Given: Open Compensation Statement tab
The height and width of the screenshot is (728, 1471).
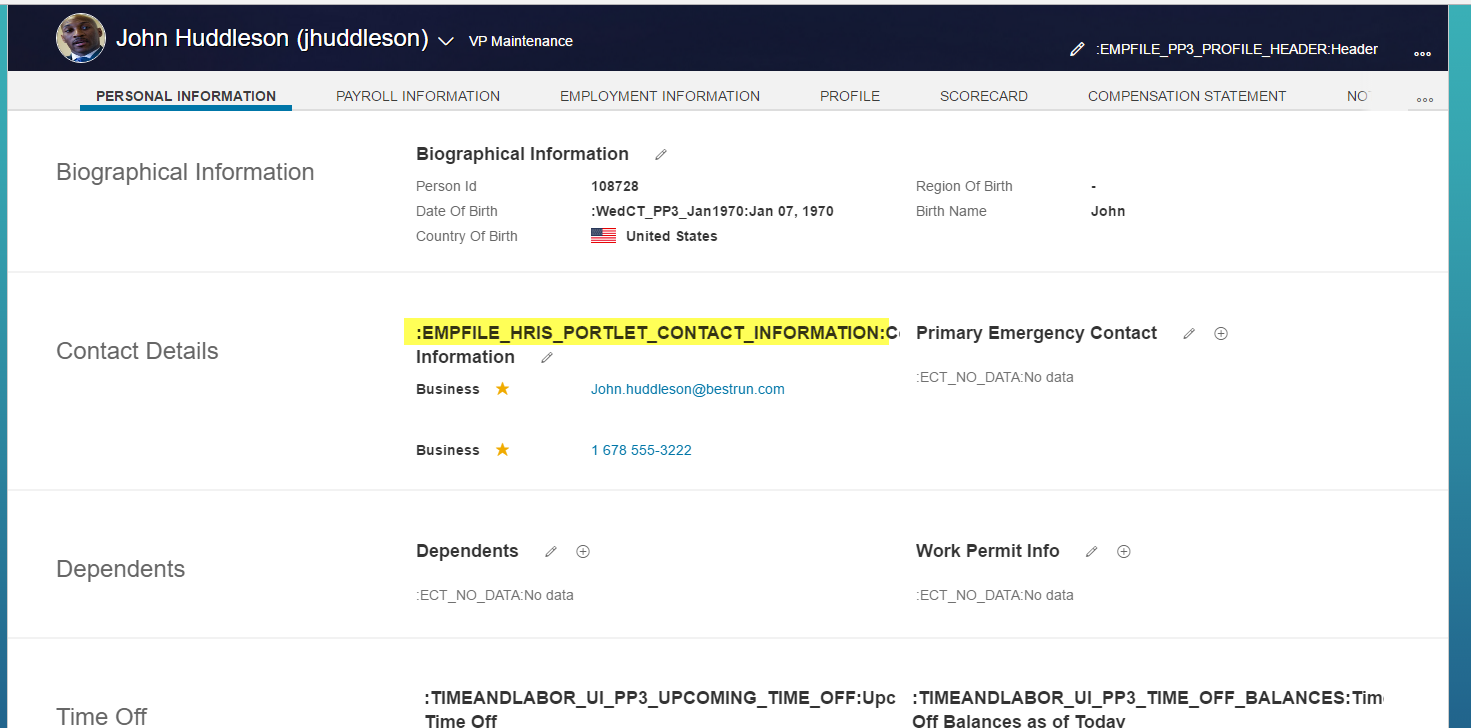Looking at the screenshot, I should 1187,96.
